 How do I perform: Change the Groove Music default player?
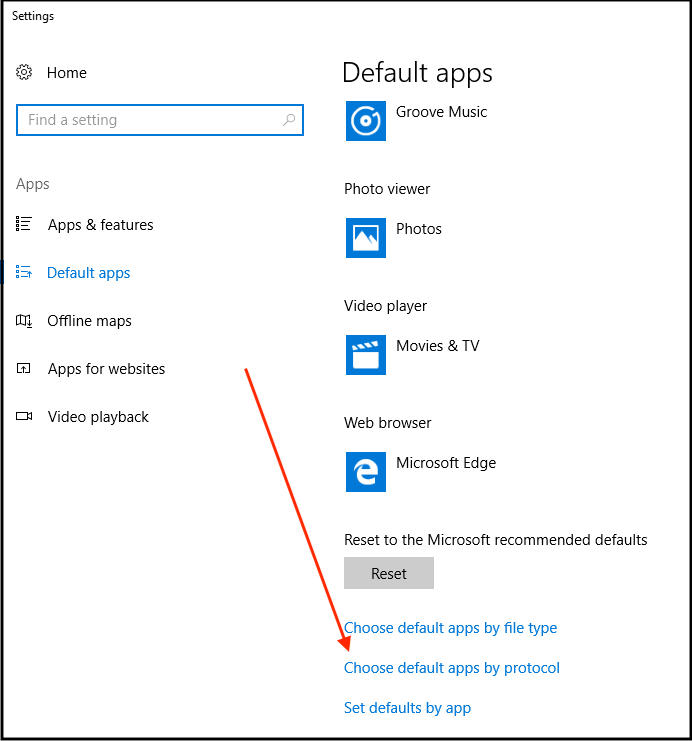pos(441,112)
